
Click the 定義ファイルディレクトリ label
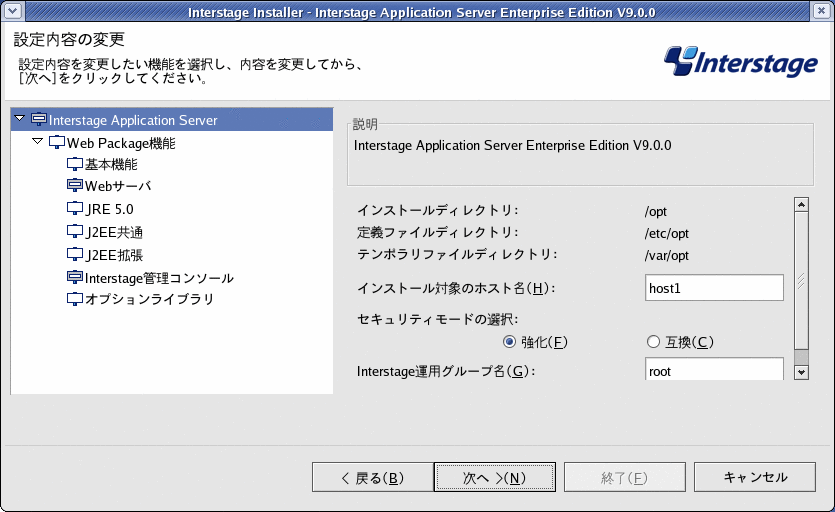[x=437, y=233]
